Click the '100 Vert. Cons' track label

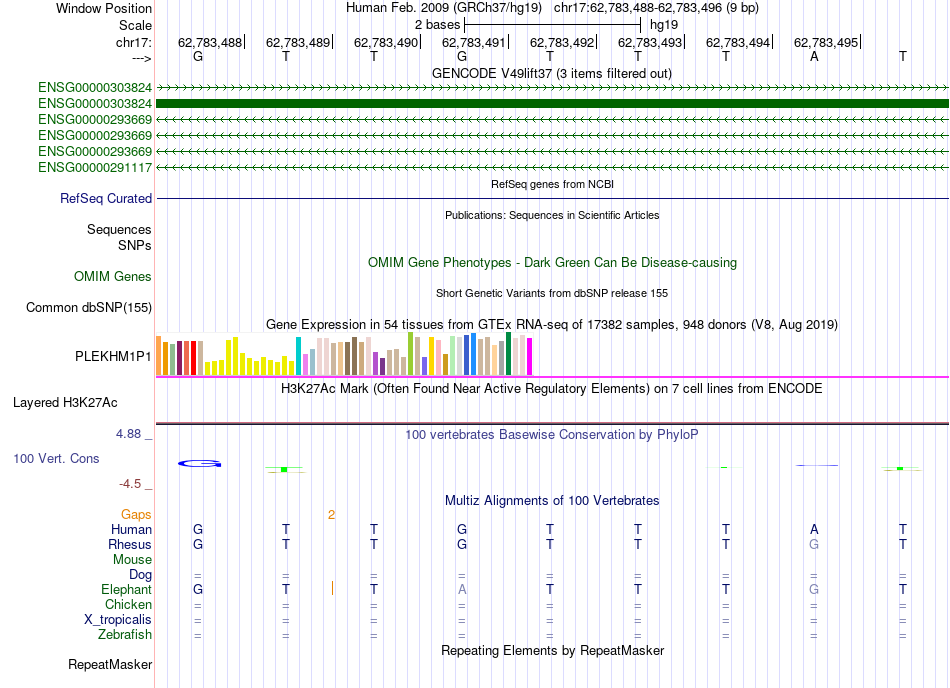56,458
